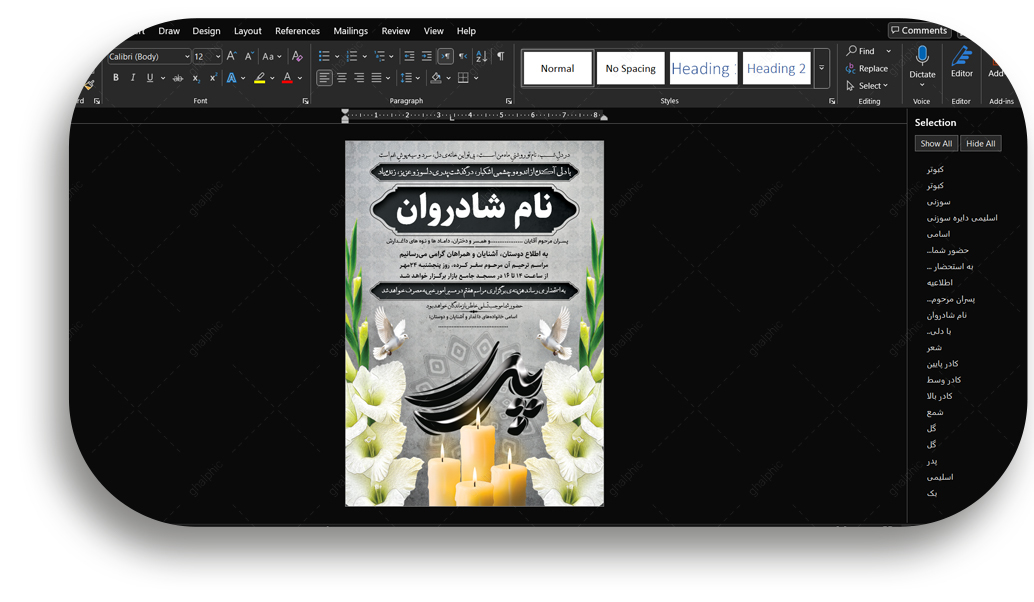
Task: Open the font size 12 dropdown
Action: (218, 57)
